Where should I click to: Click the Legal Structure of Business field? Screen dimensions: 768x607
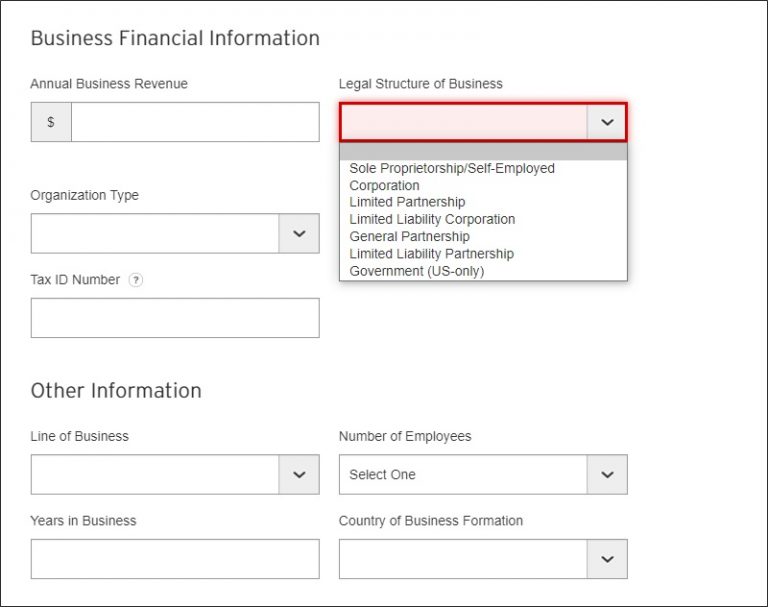point(463,122)
